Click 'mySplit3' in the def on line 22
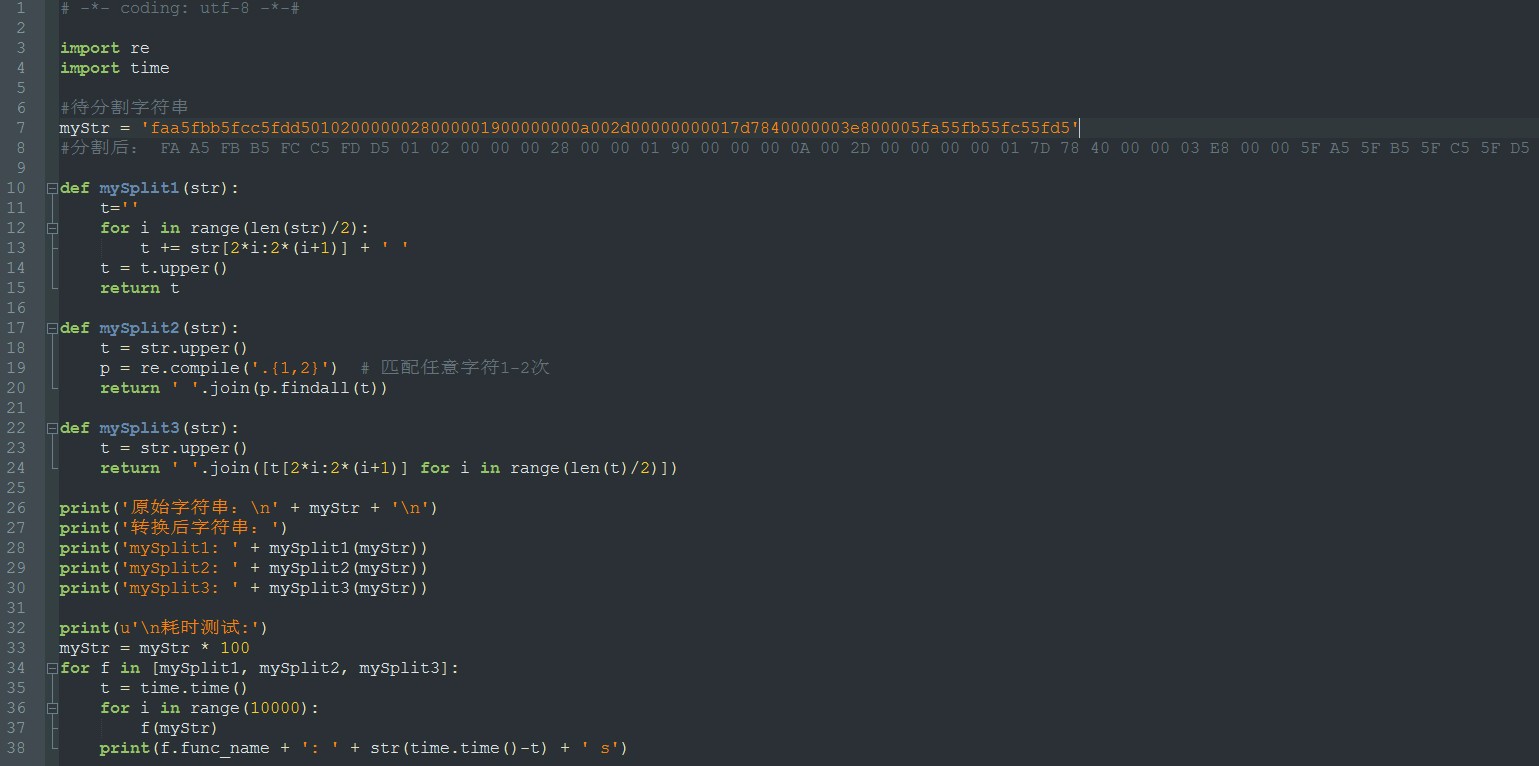1539x766 pixels. [140, 428]
